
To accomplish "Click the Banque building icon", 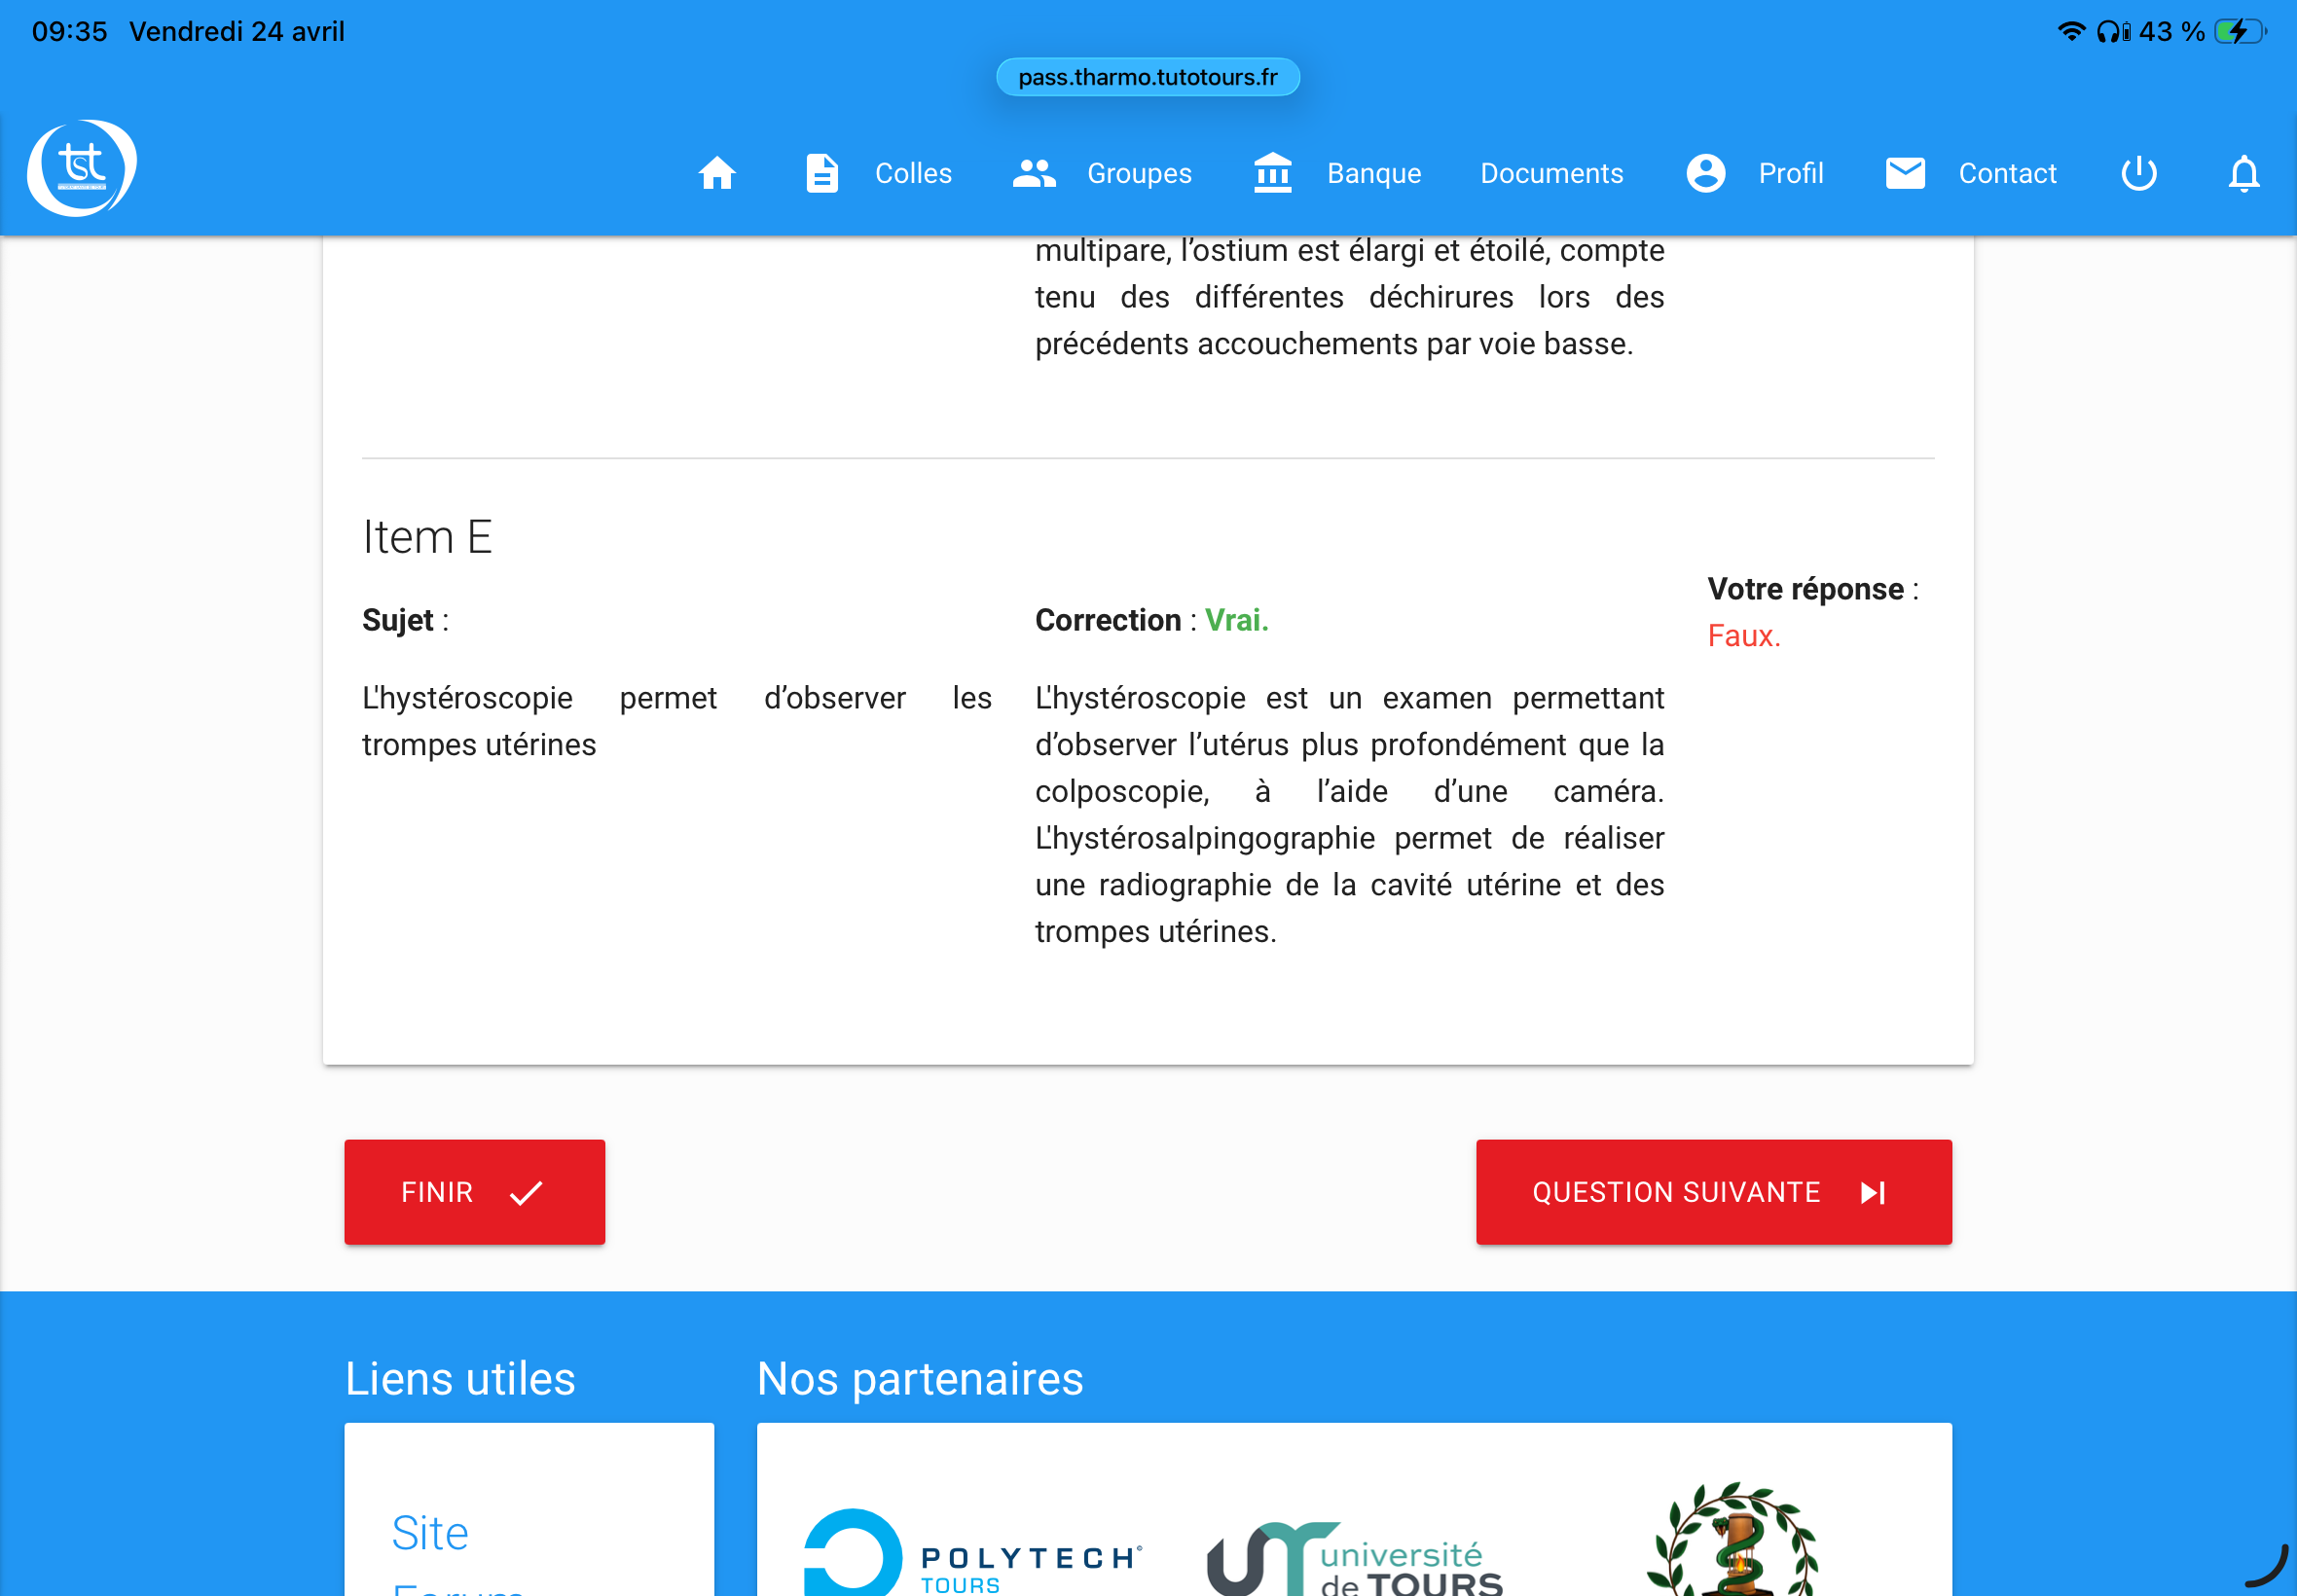I will [x=1272, y=173].
